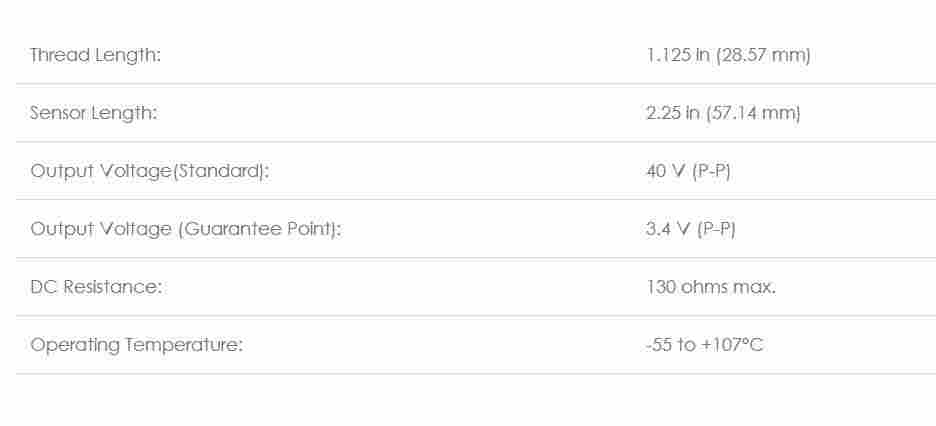Select the 130 ohms resistance value
936x426 pixels.
click(688, 287)
